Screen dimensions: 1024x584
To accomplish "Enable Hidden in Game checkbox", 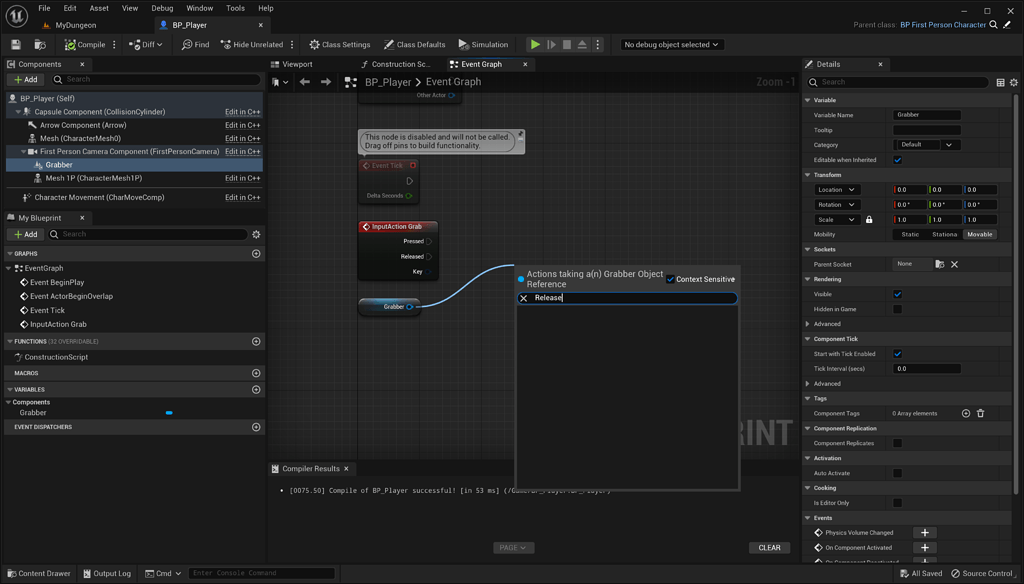I will (x=896, y=308).
